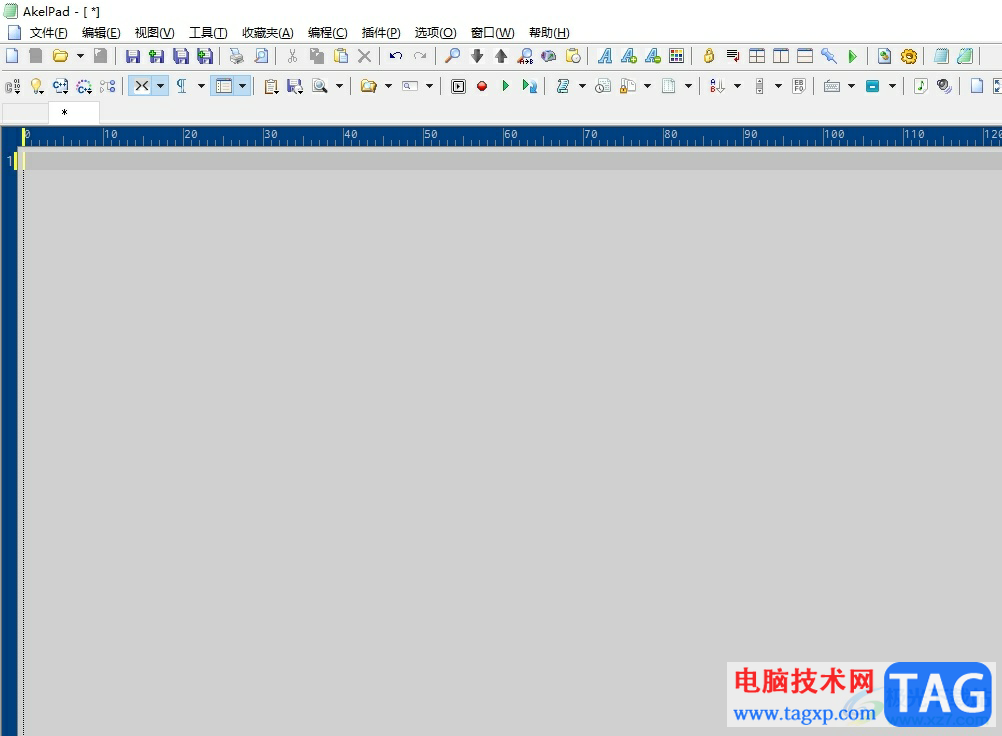Expand dropdown next to the scroll script icon
Screen dimensions: 1002x736
pyautogui.click(x=582, y=86)
